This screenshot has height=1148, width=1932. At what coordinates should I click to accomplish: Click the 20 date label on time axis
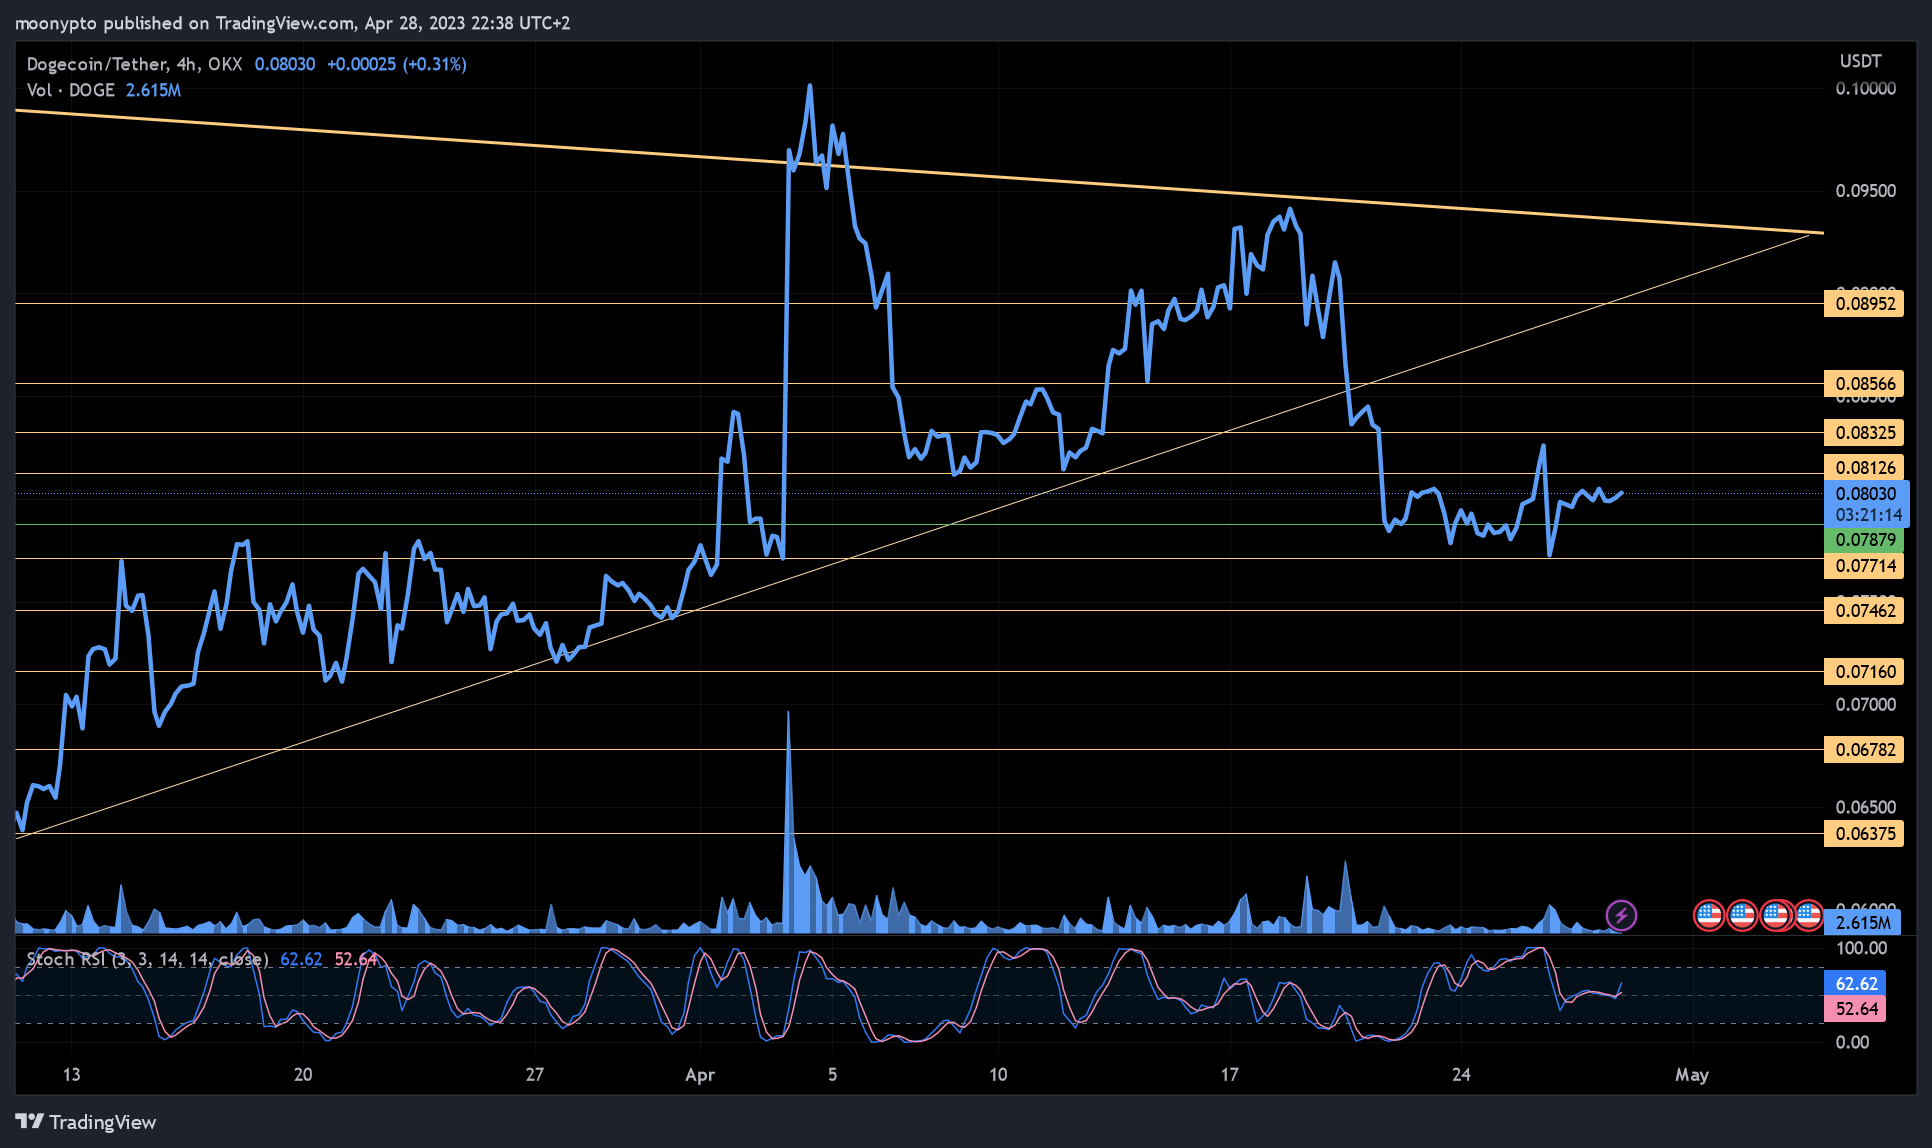pyautogui.click(x=303, y=1075)
